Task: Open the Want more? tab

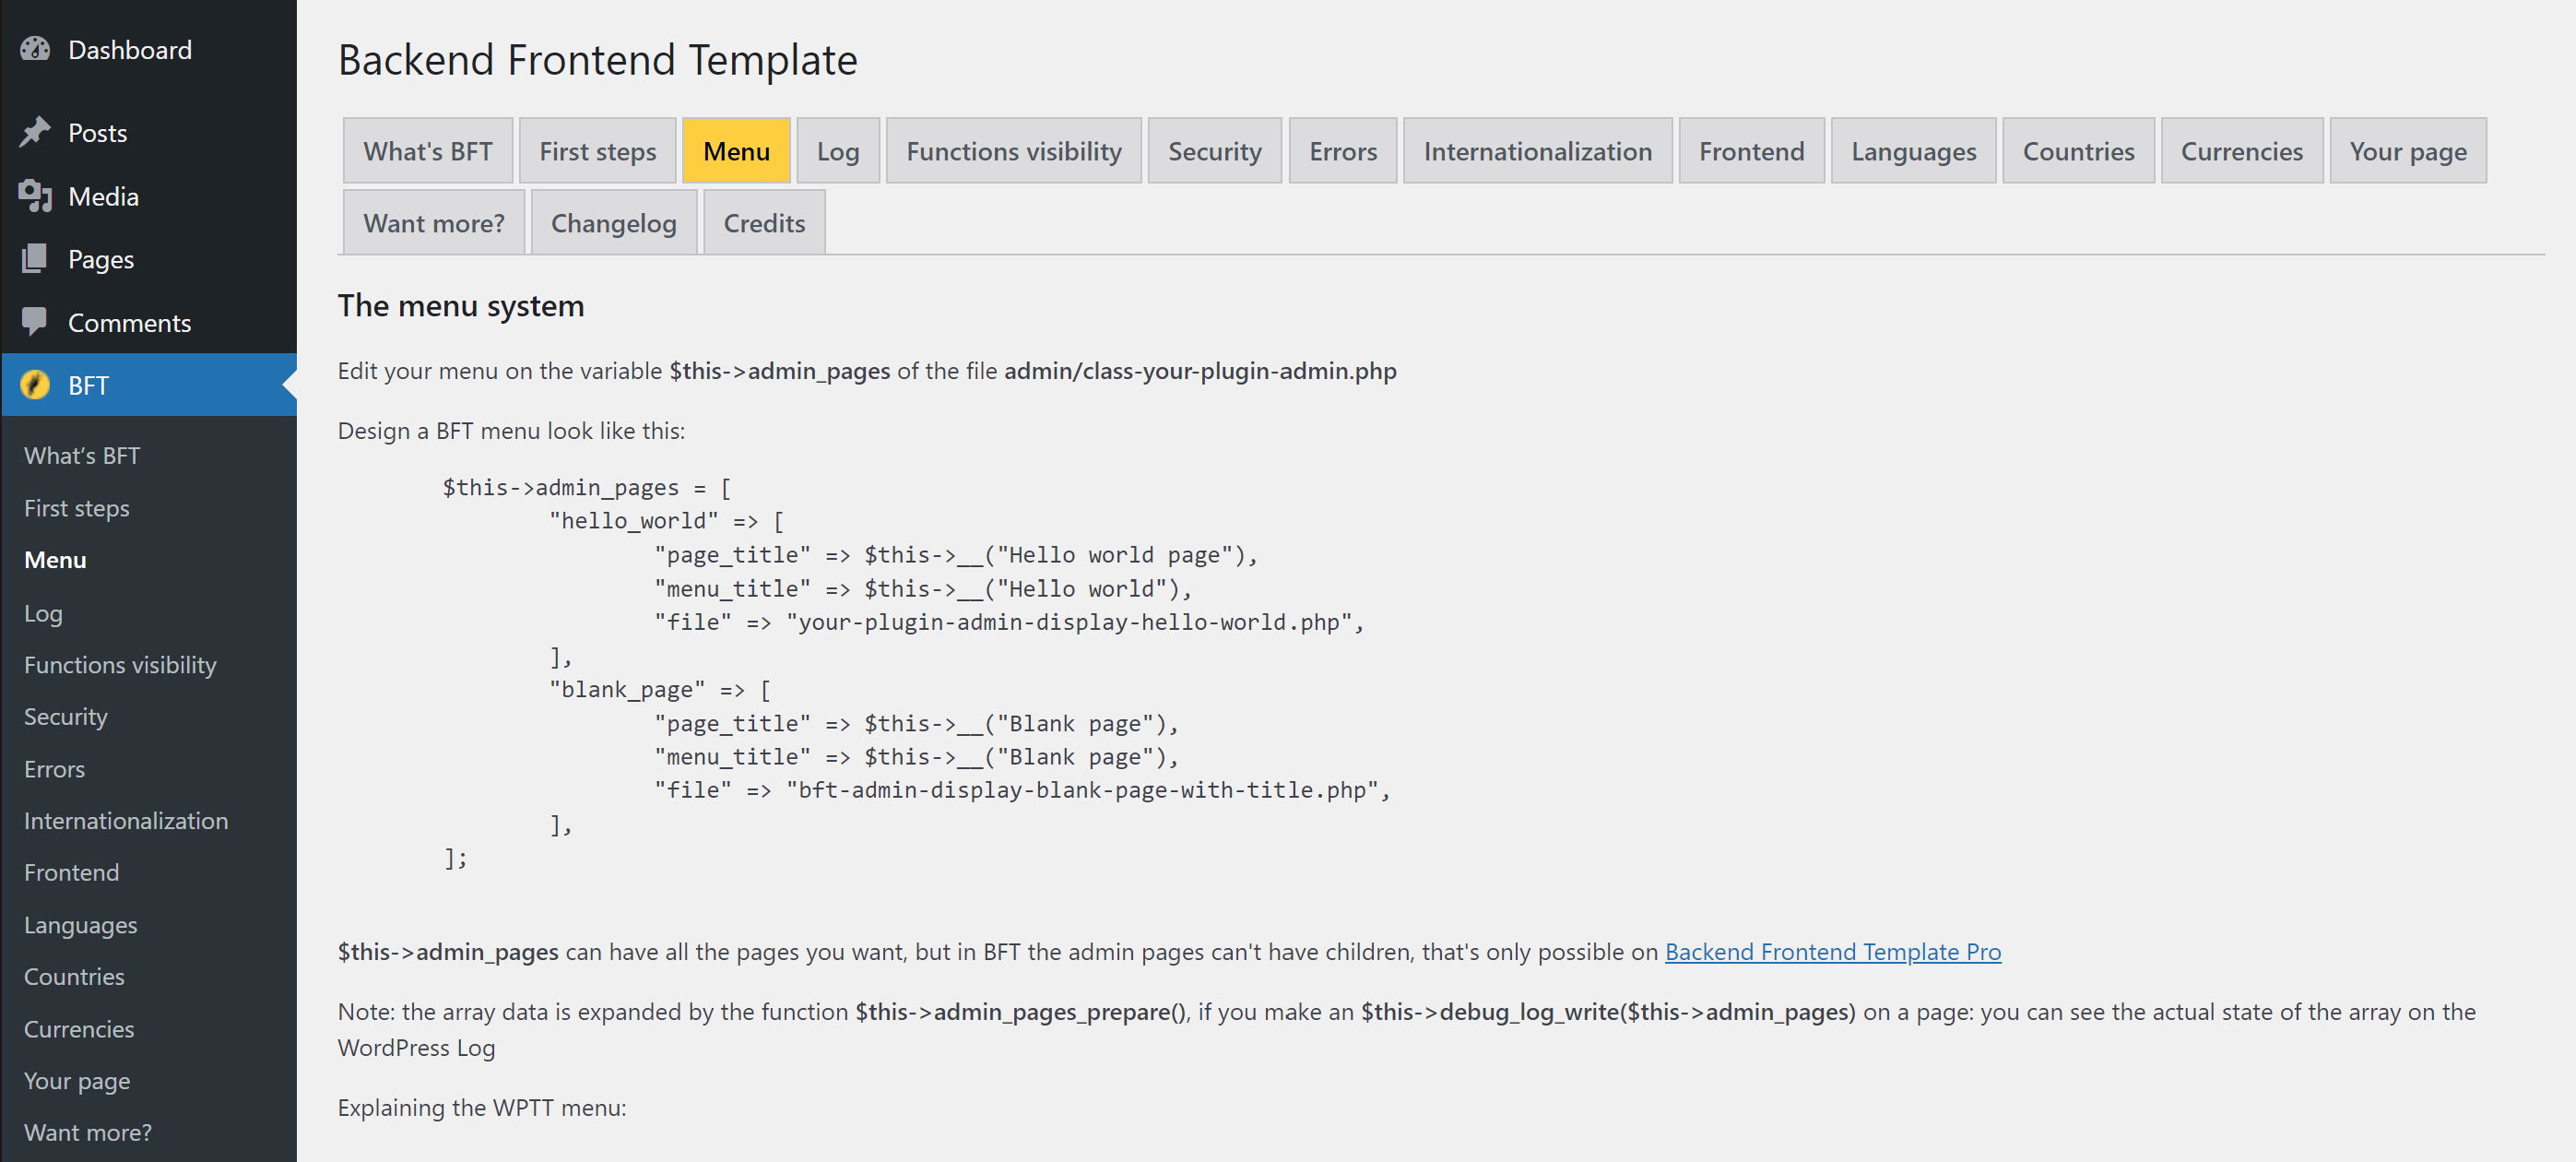Action: pos(433,222)
